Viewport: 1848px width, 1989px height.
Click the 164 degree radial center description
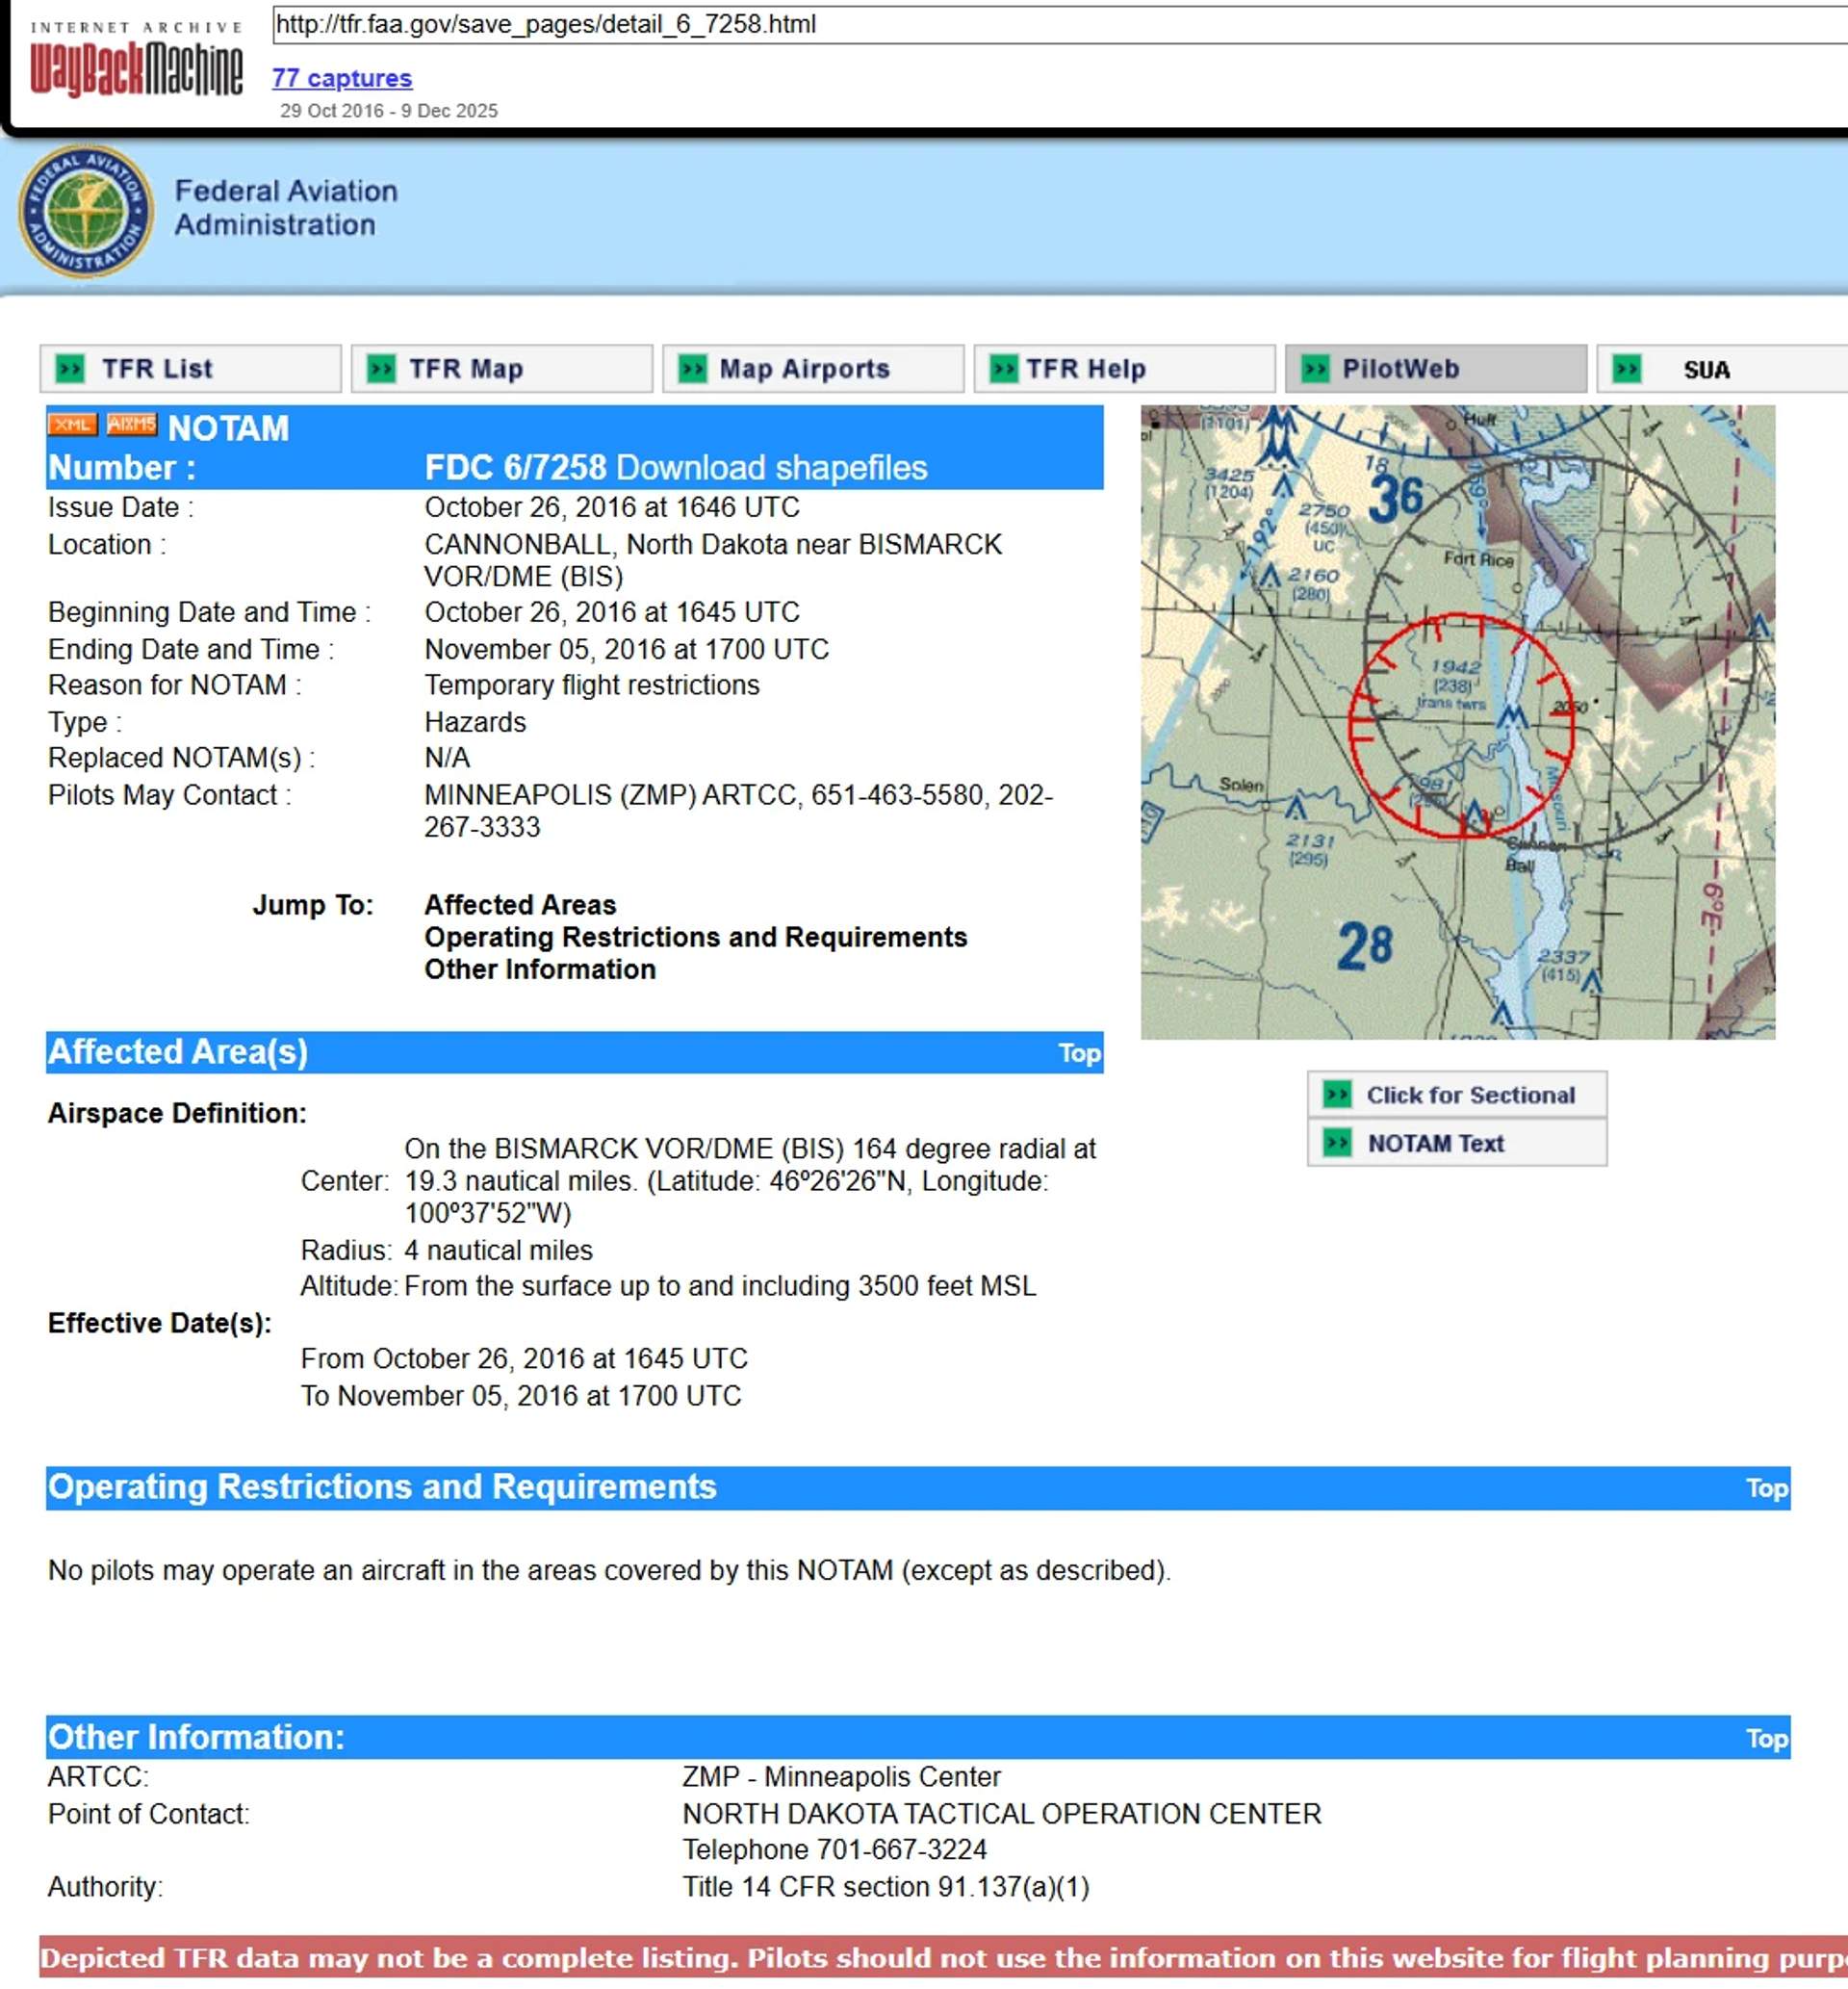(x=750, y=1181)
